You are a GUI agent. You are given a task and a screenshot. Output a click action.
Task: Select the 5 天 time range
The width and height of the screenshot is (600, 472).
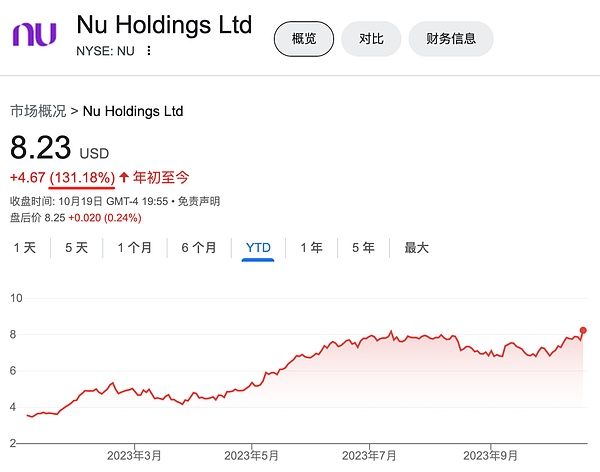[77, 247]
